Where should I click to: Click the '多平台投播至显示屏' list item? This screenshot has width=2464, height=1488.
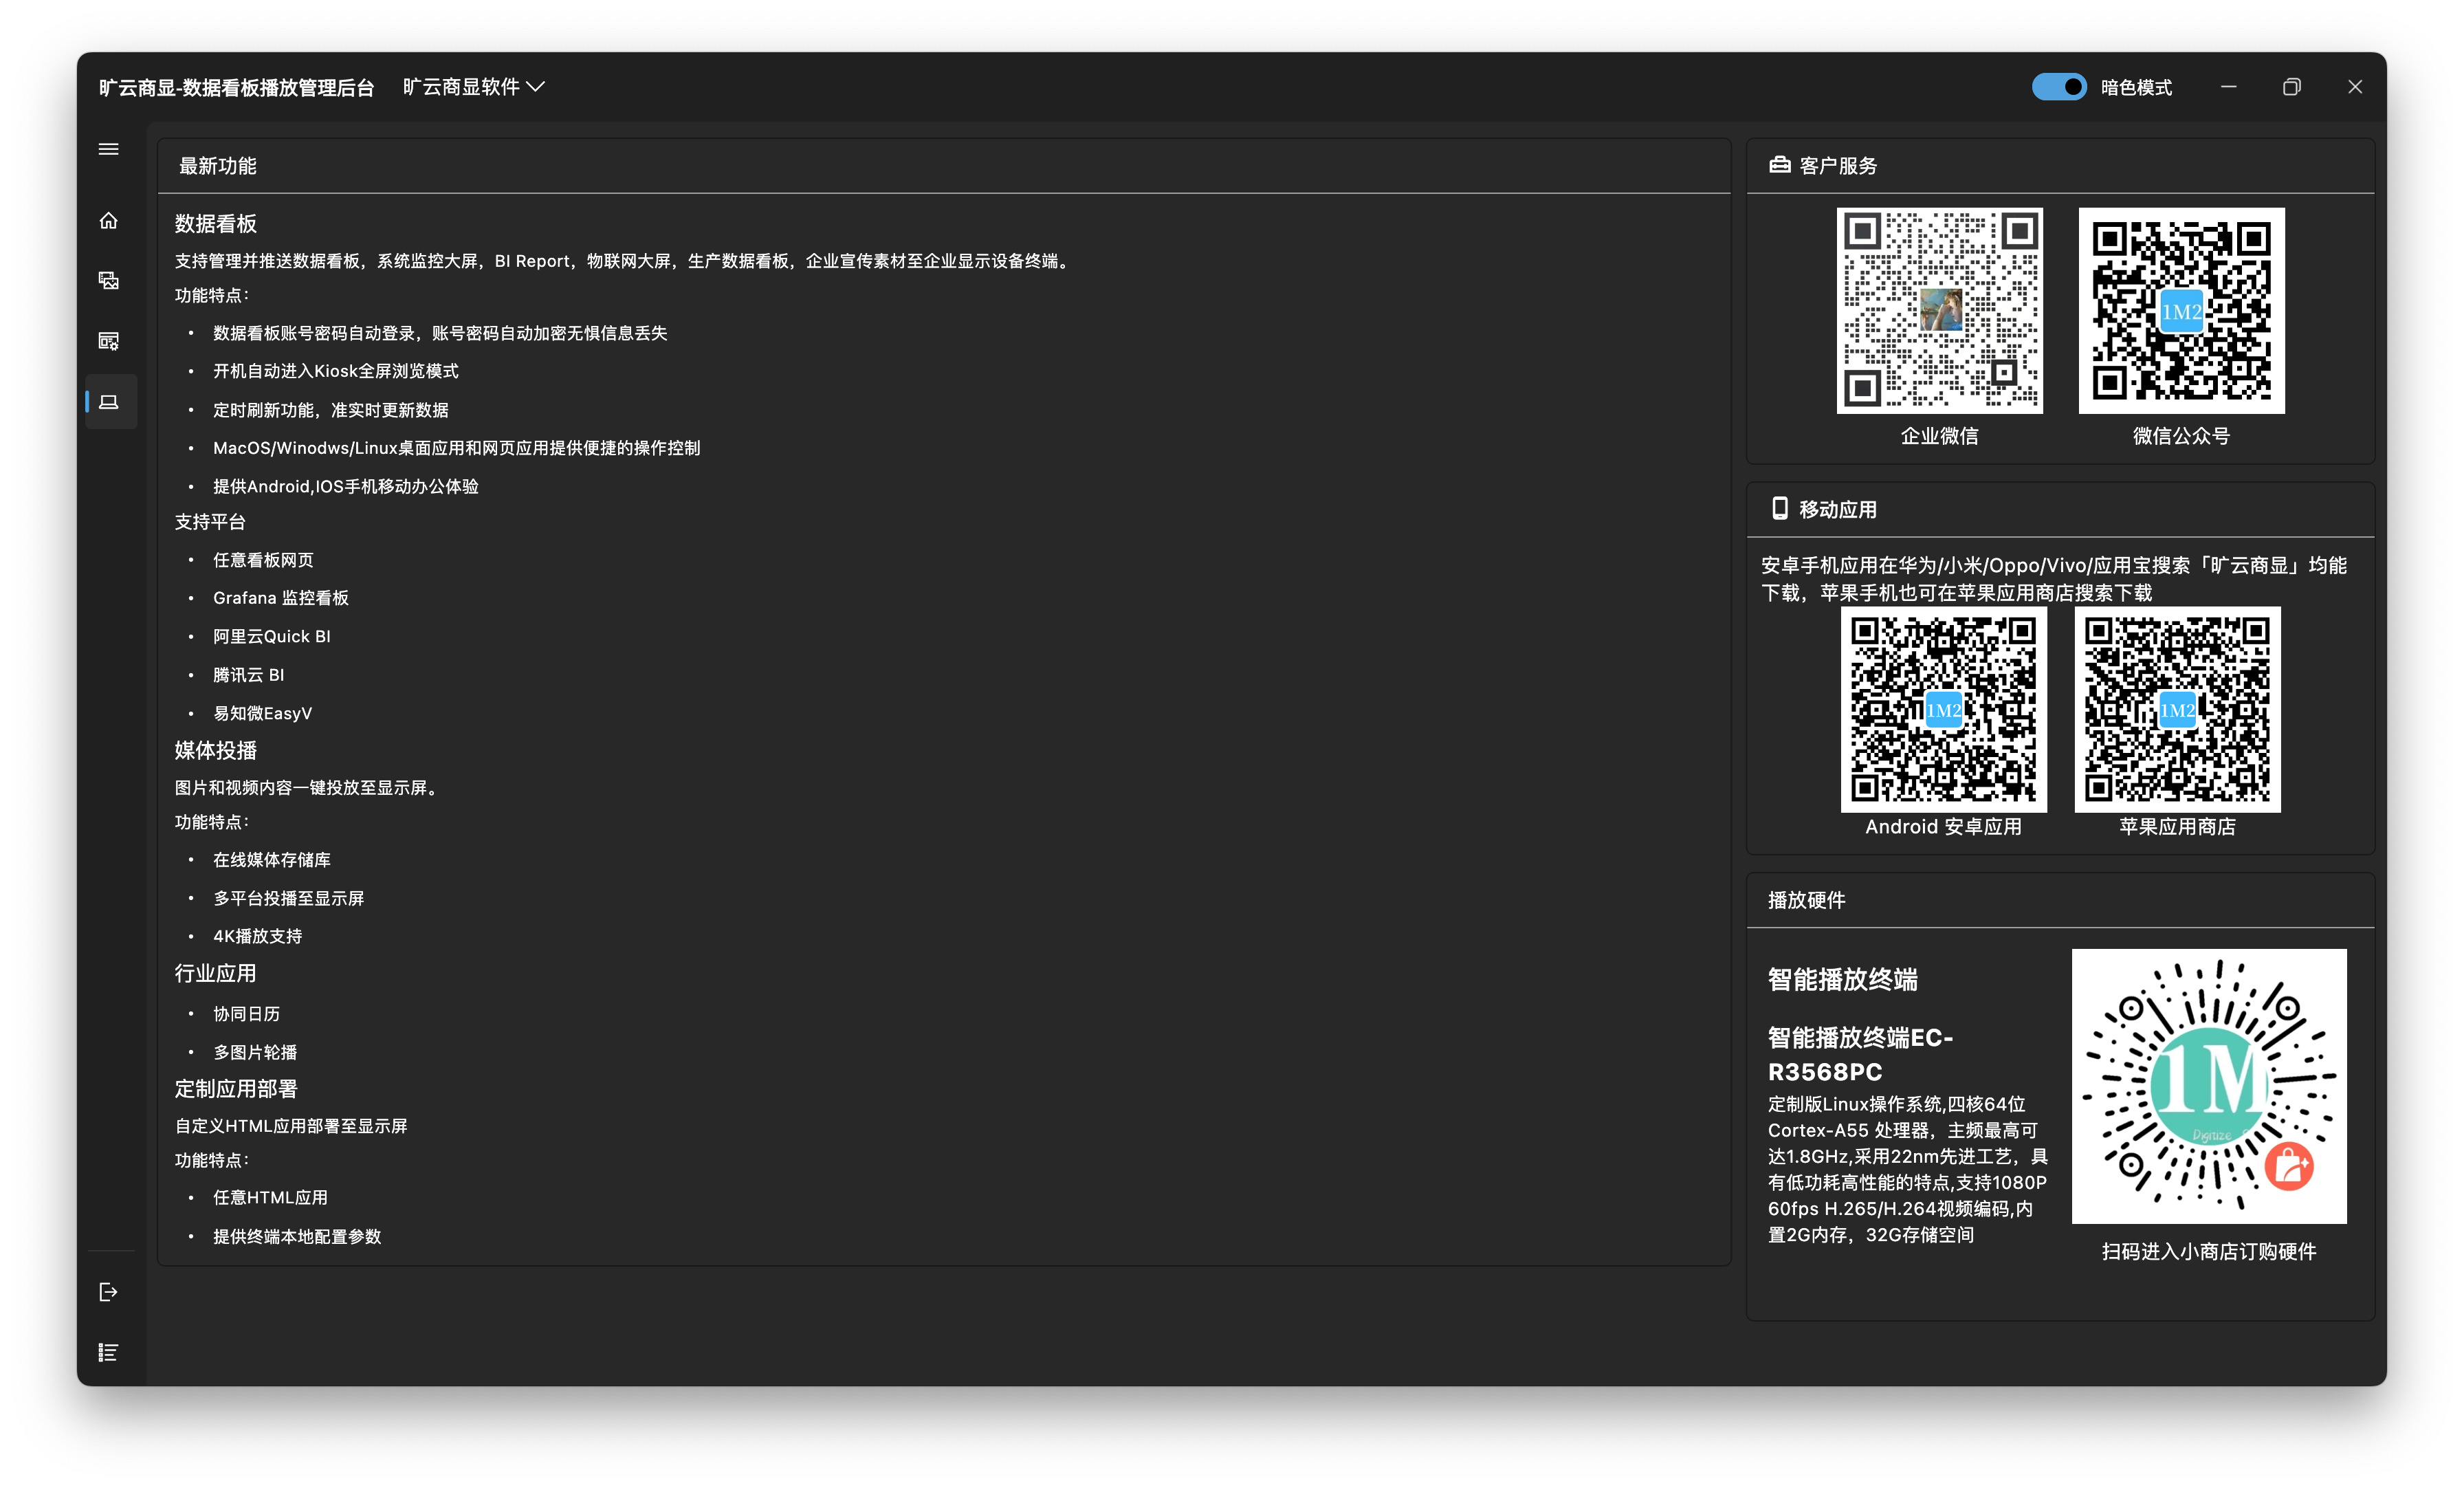point(289,898)
